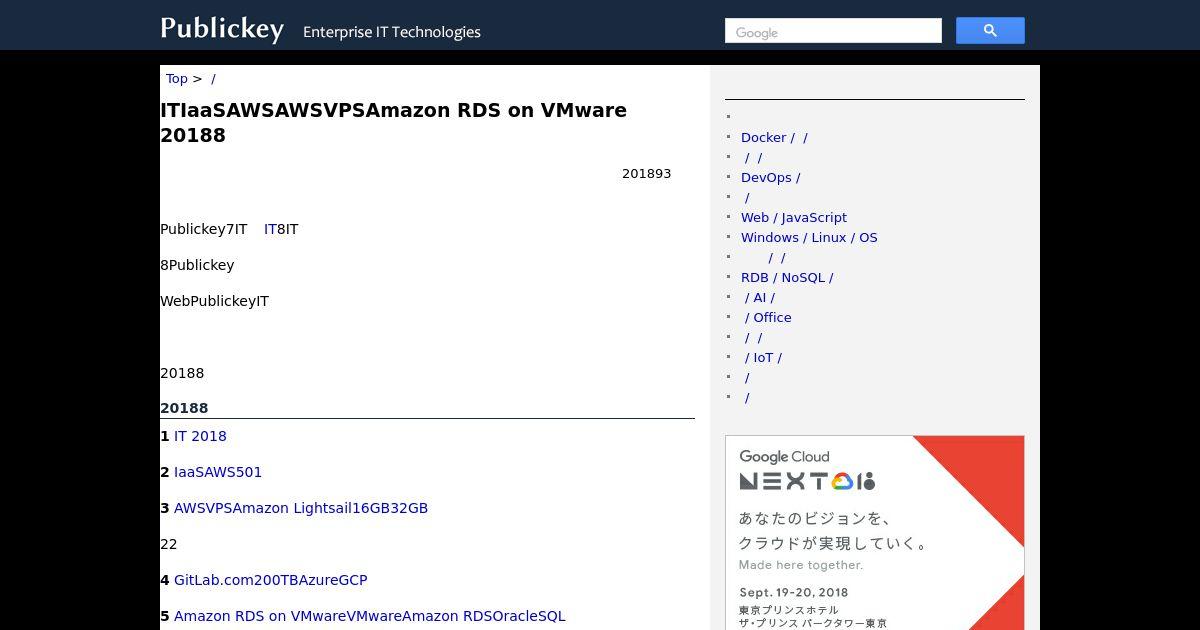Open the Web / JavaScript category link
Screen dimensions: 1200x630
(794, 218)
